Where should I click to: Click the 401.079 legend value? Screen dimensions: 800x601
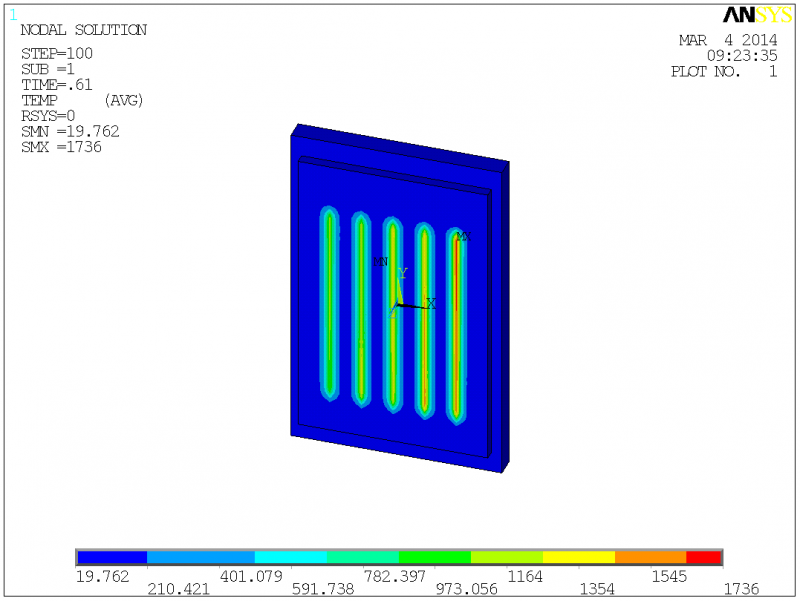point(251,577)
